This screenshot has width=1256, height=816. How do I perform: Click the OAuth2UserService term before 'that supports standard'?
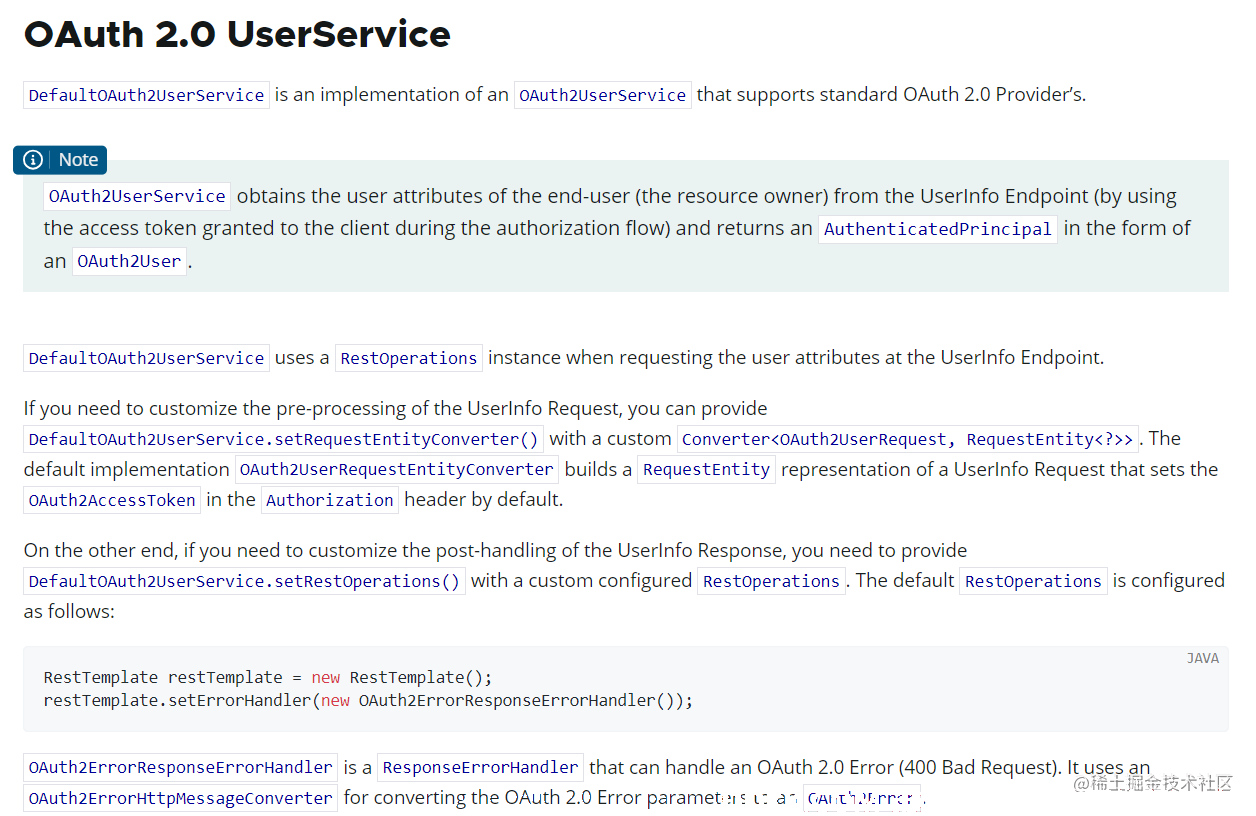[x=602, y=96]
